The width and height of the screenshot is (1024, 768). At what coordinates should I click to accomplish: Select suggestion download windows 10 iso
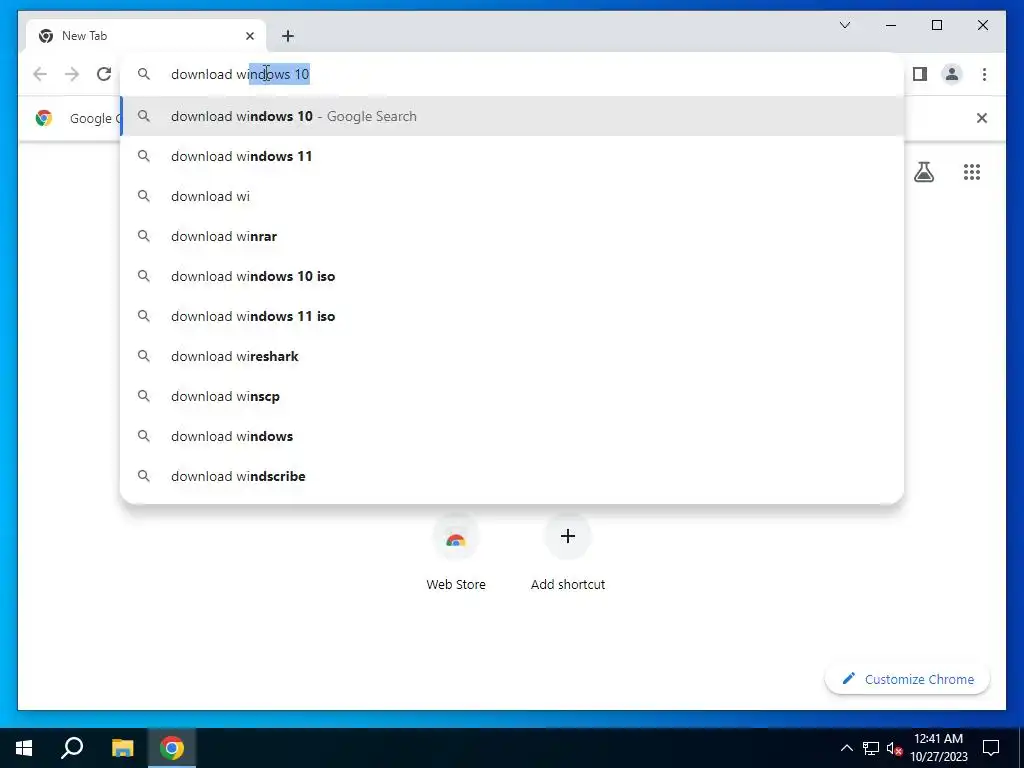pyautogui.click(x=512, y=276)
